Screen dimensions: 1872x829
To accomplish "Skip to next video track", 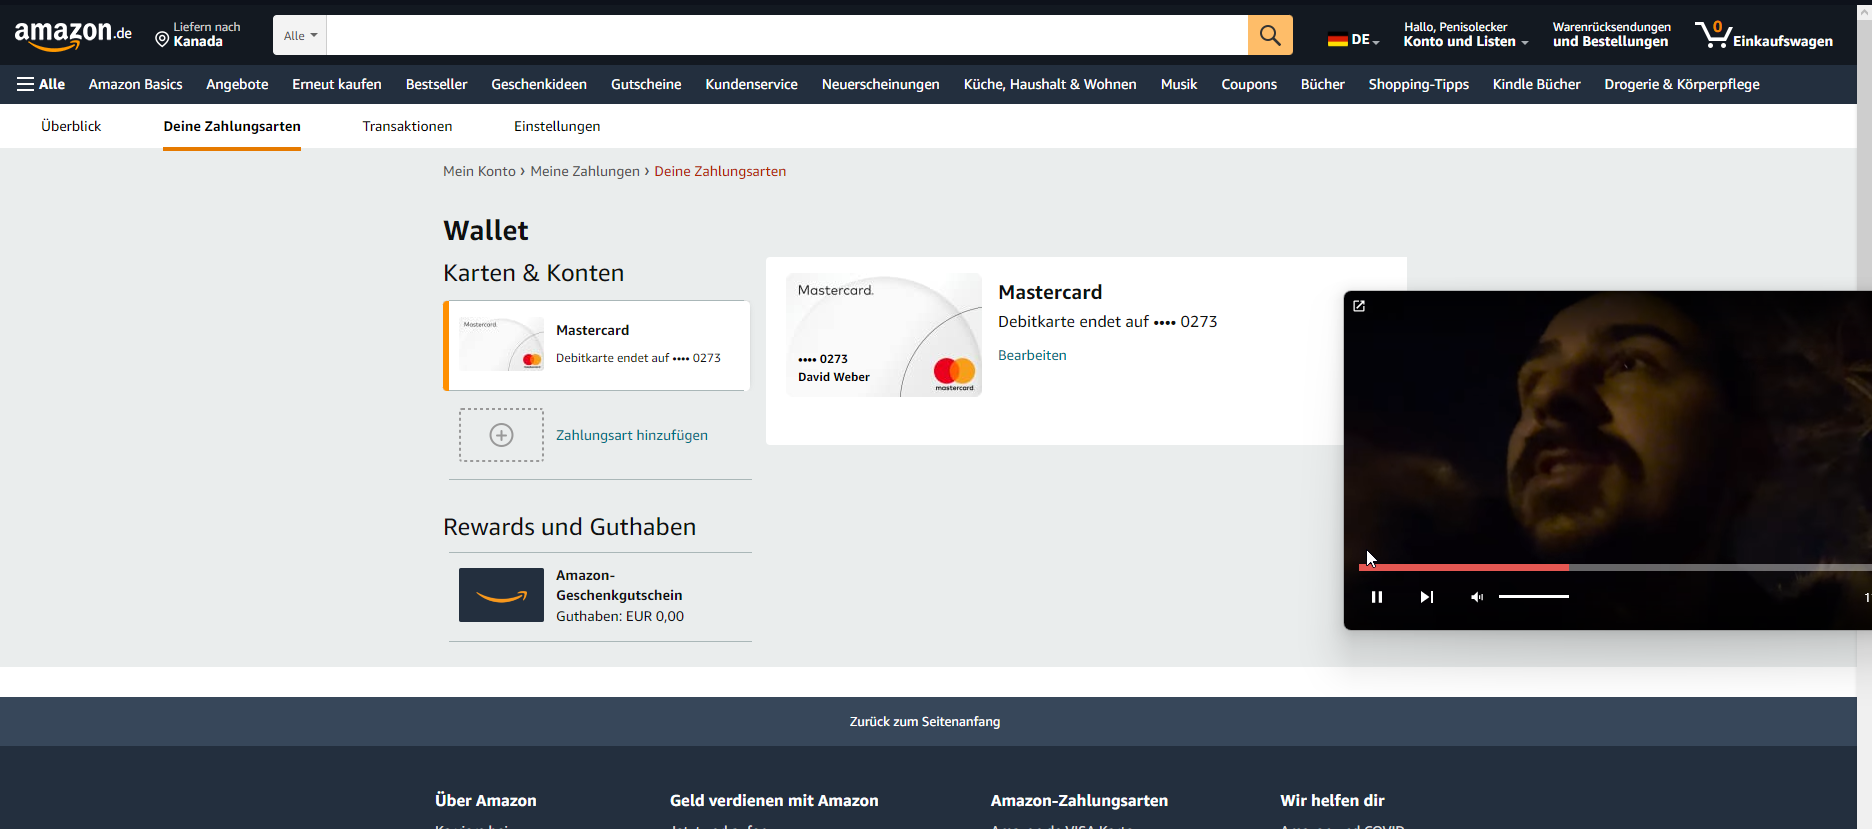I will (x=1426, y=597).
